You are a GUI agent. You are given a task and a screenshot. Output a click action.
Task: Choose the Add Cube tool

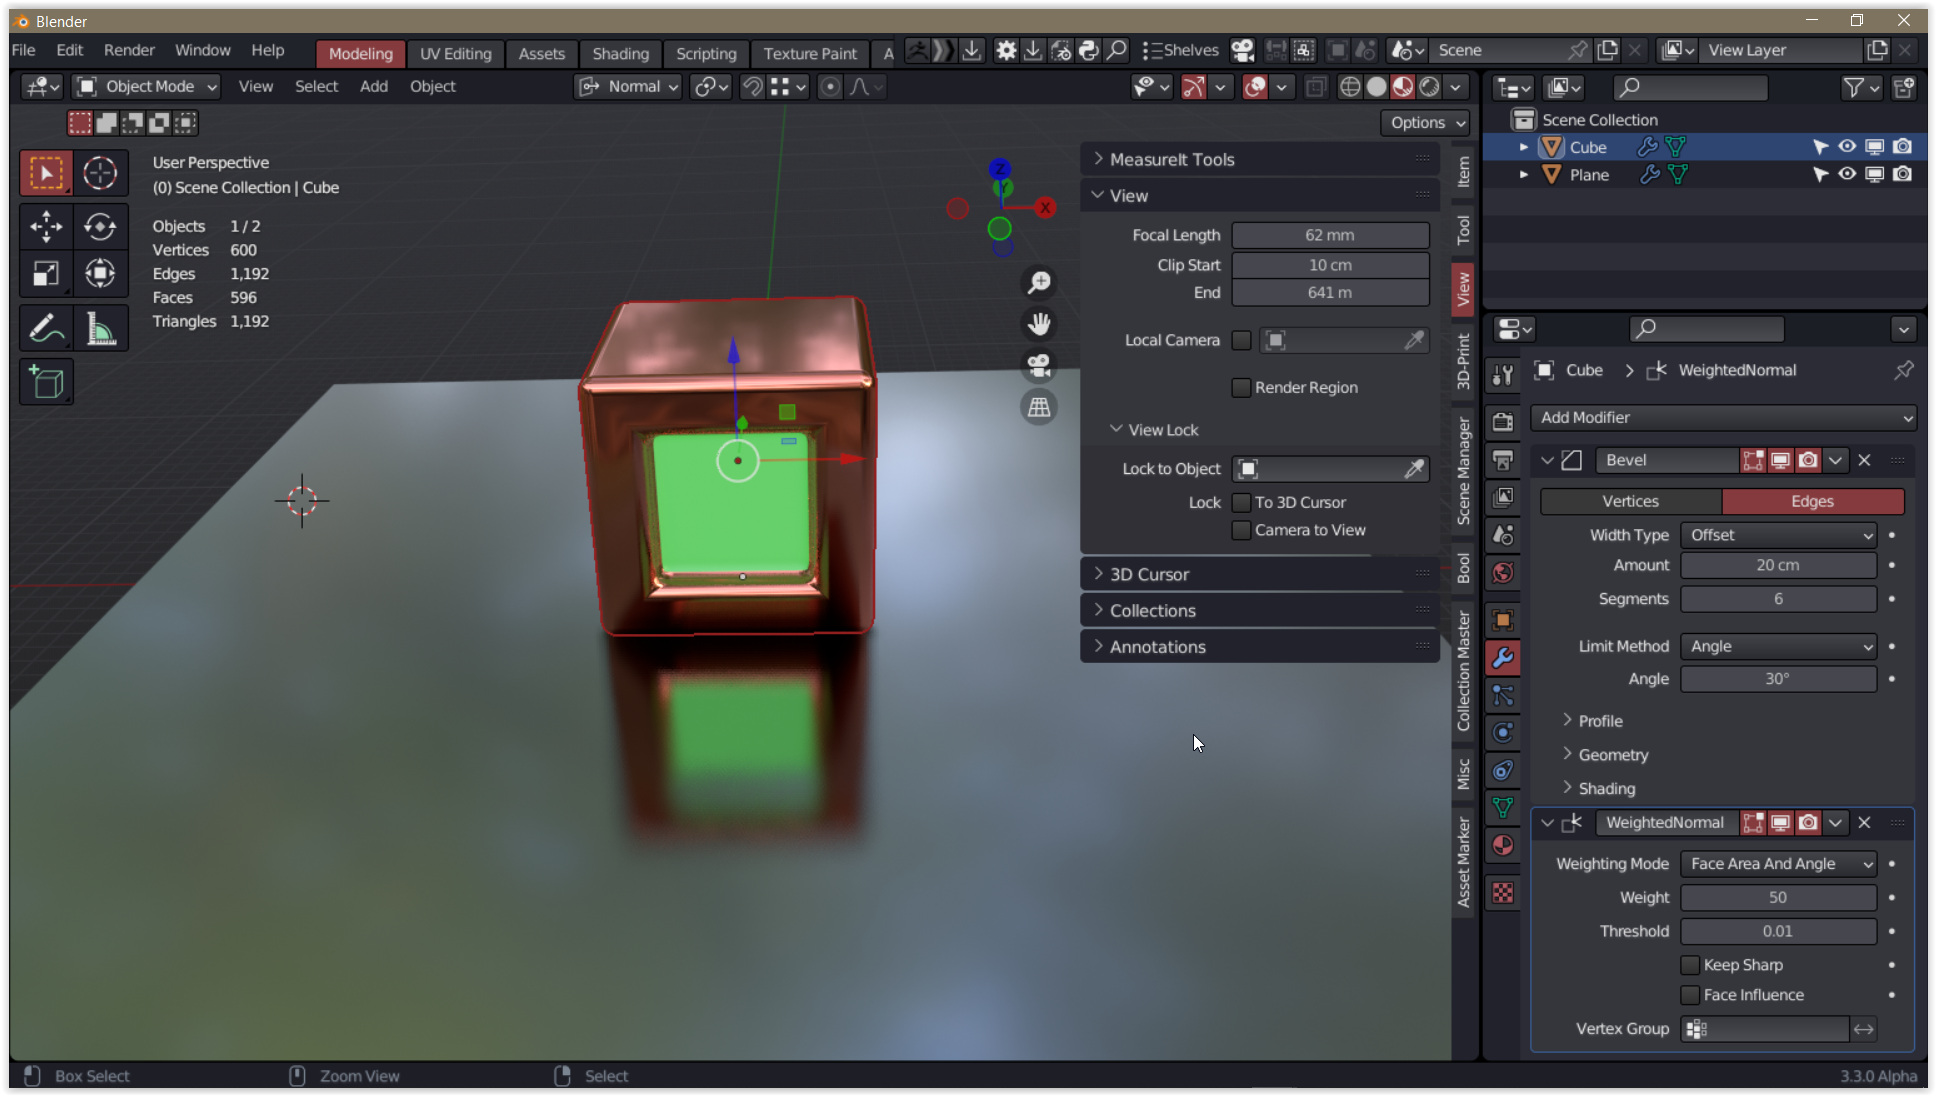pyautogui.click(x=46, y=382)
